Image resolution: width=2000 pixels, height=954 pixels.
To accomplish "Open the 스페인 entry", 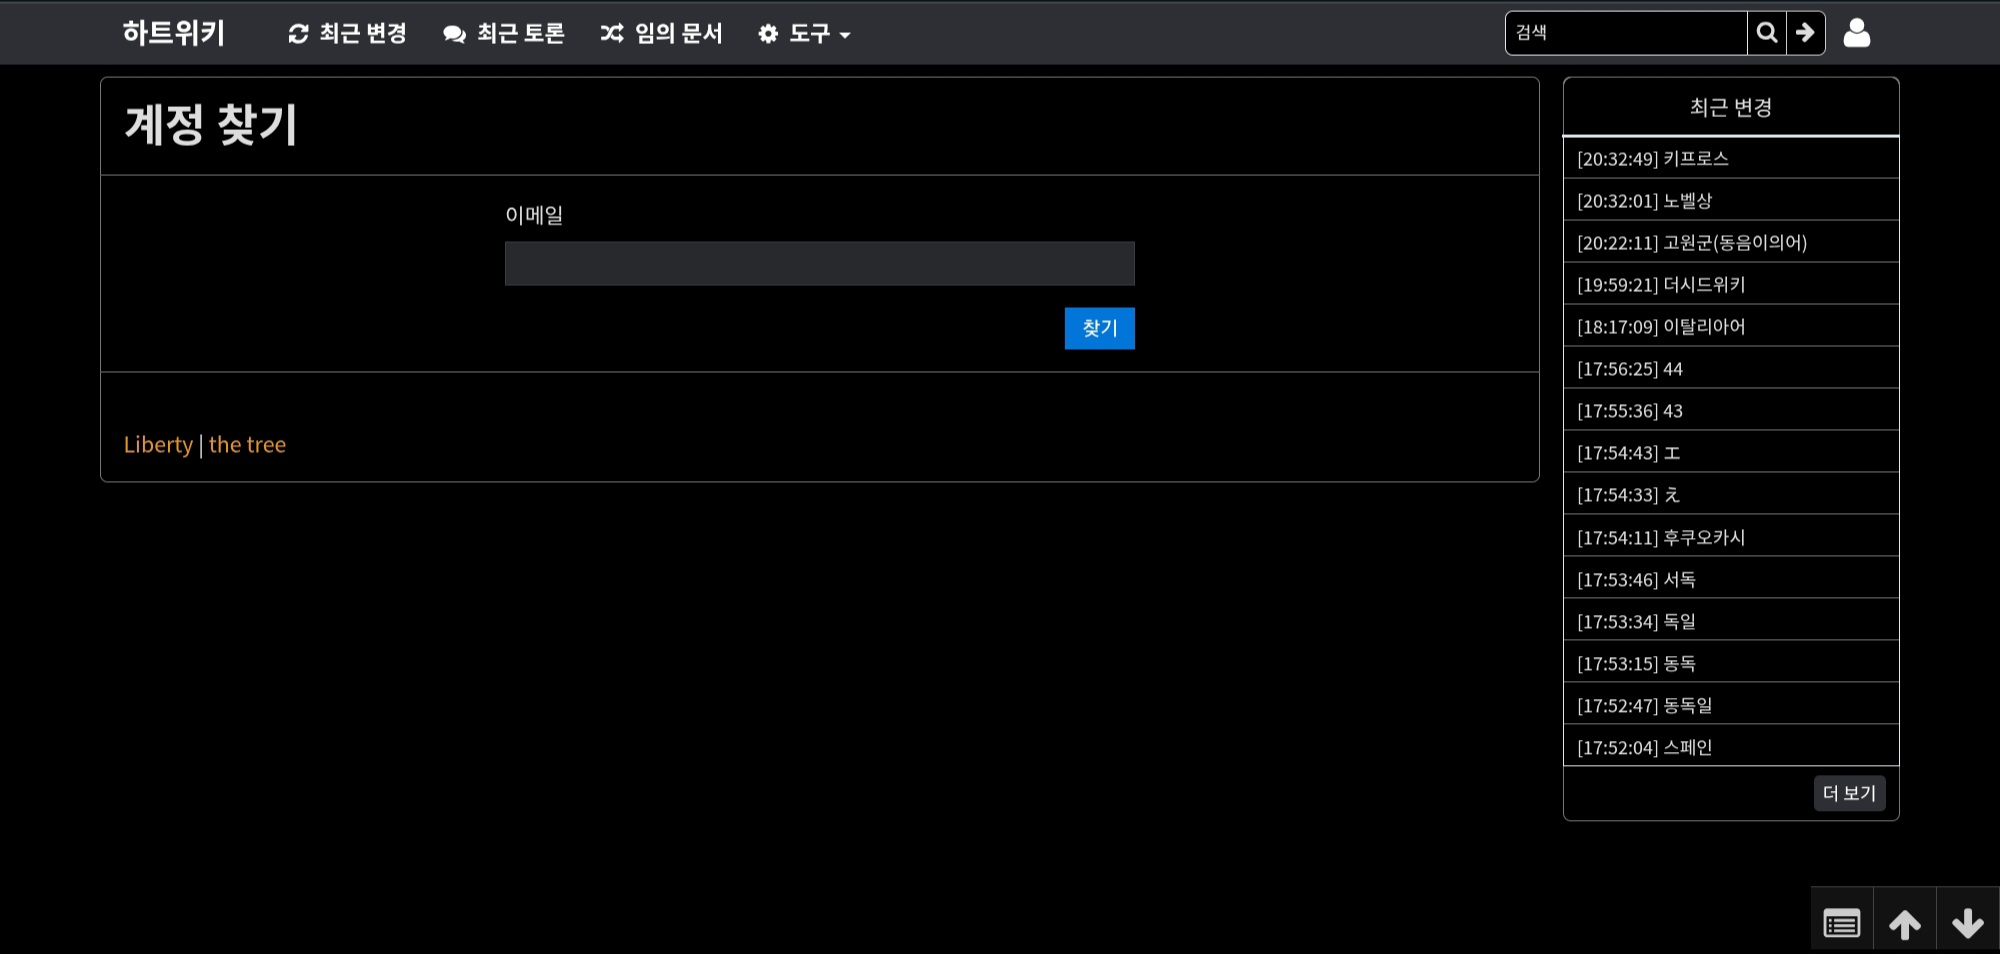I will tap(1731, 747).
